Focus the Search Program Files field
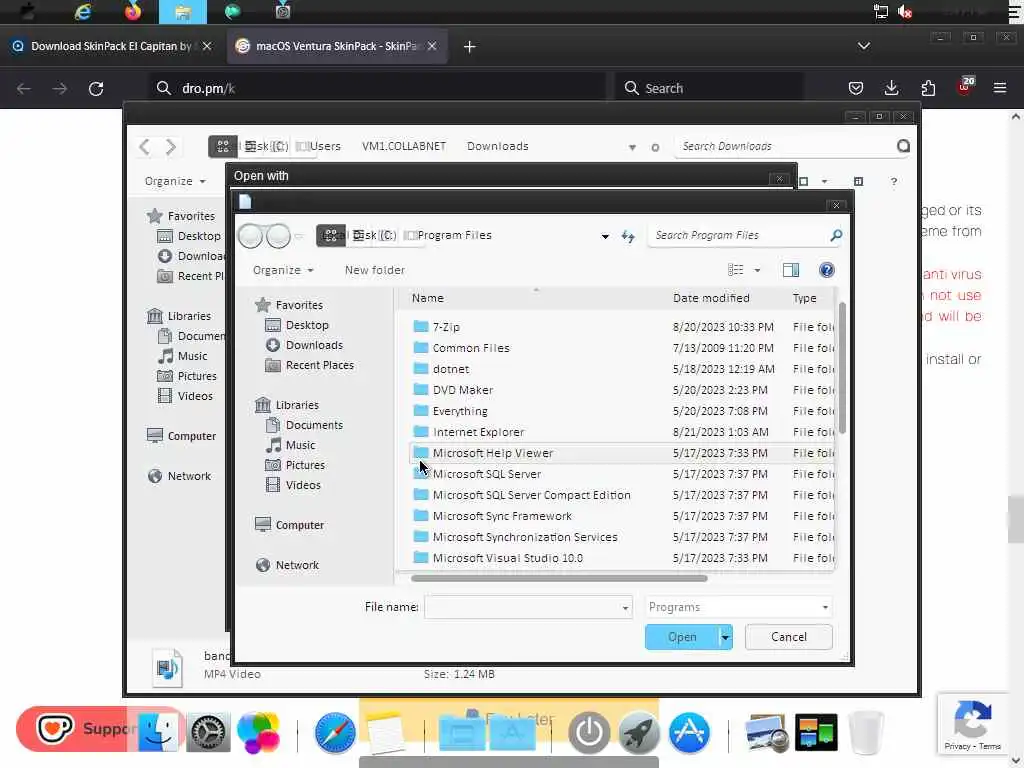1024x768 pixels. (738, 235)
